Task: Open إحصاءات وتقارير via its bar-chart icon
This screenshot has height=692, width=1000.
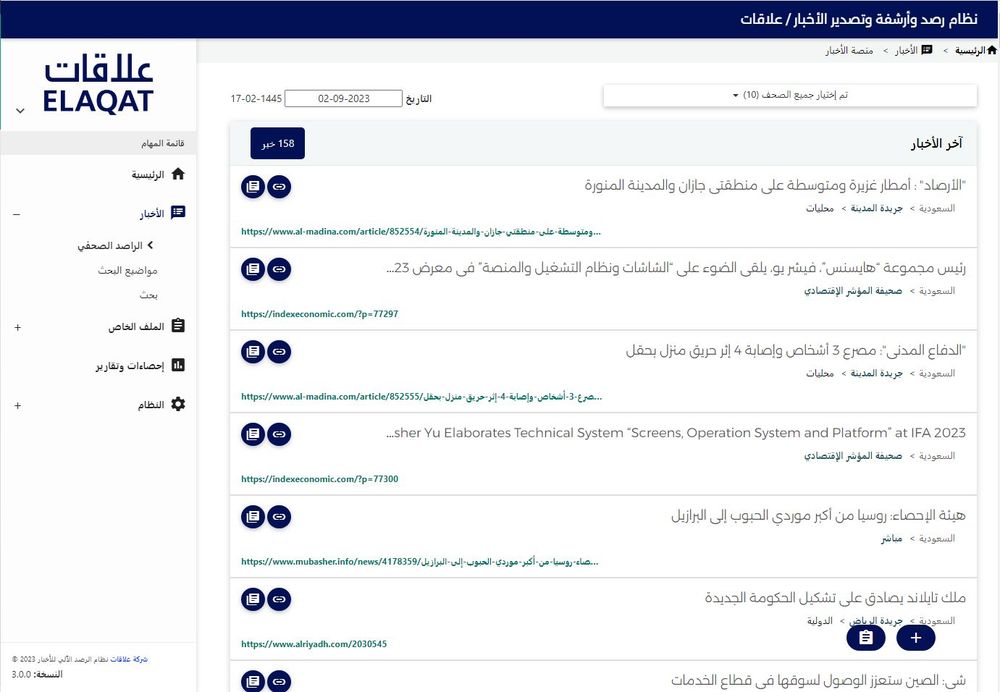Action: pos(180,364)
